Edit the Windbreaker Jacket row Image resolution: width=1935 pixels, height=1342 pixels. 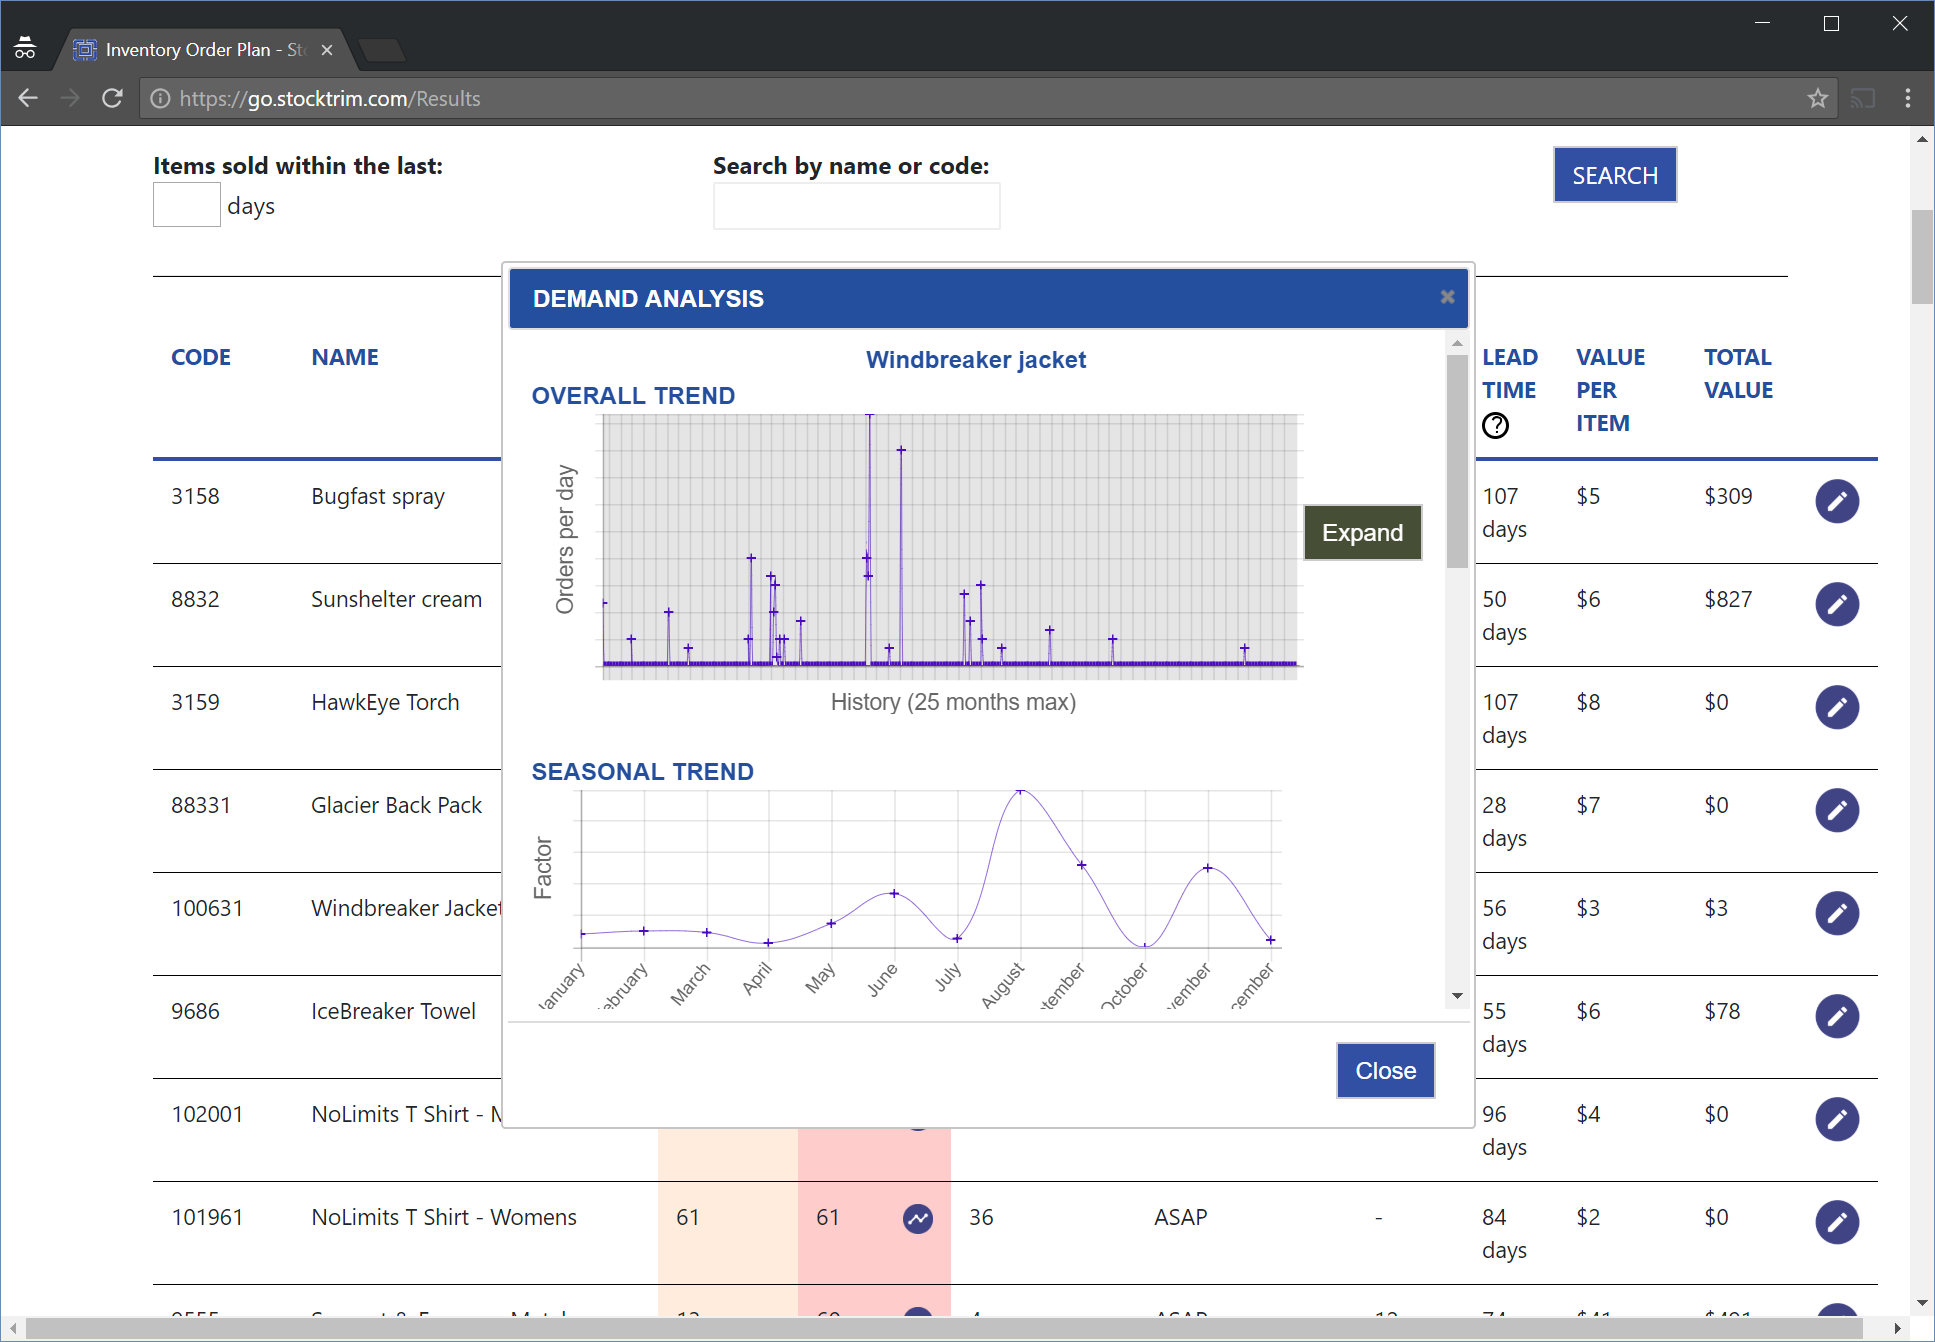pyautogui.click(x=1836, y=913)
